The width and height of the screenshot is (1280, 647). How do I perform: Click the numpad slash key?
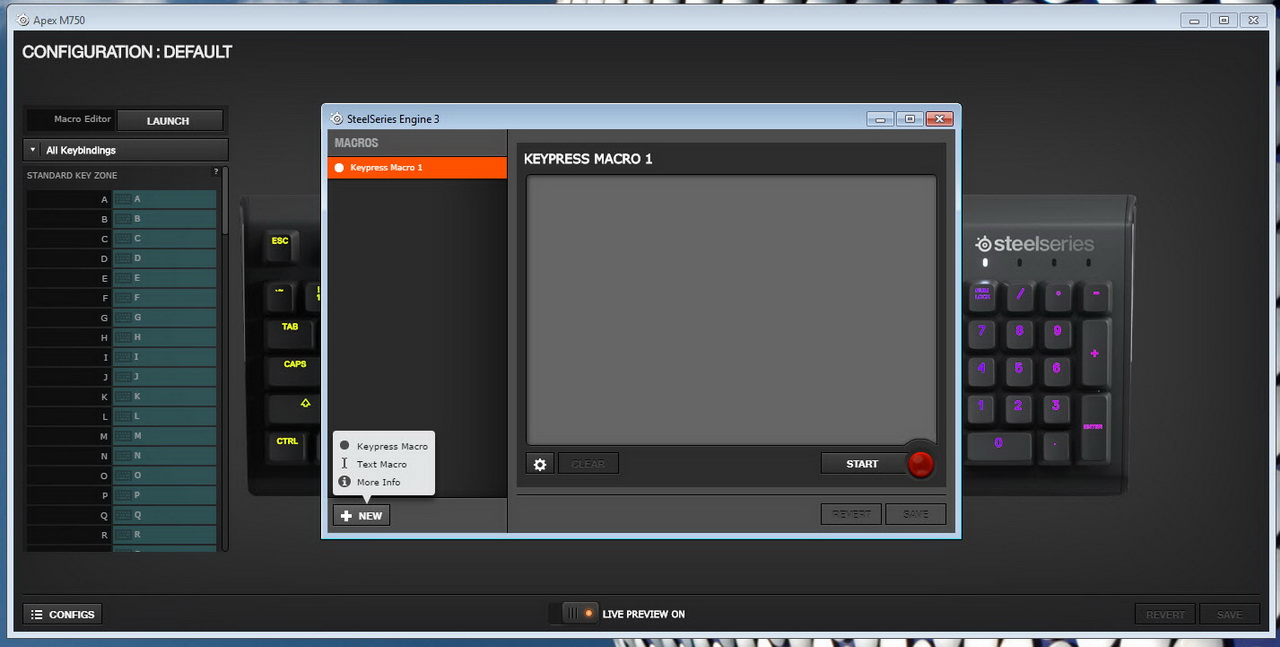1020,295
